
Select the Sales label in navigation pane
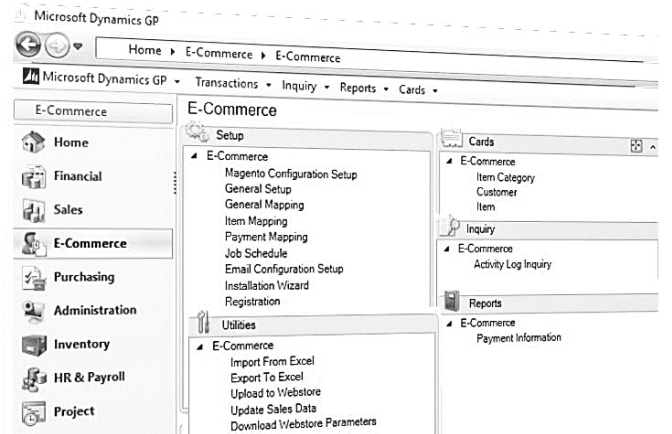tap(68, 210)
